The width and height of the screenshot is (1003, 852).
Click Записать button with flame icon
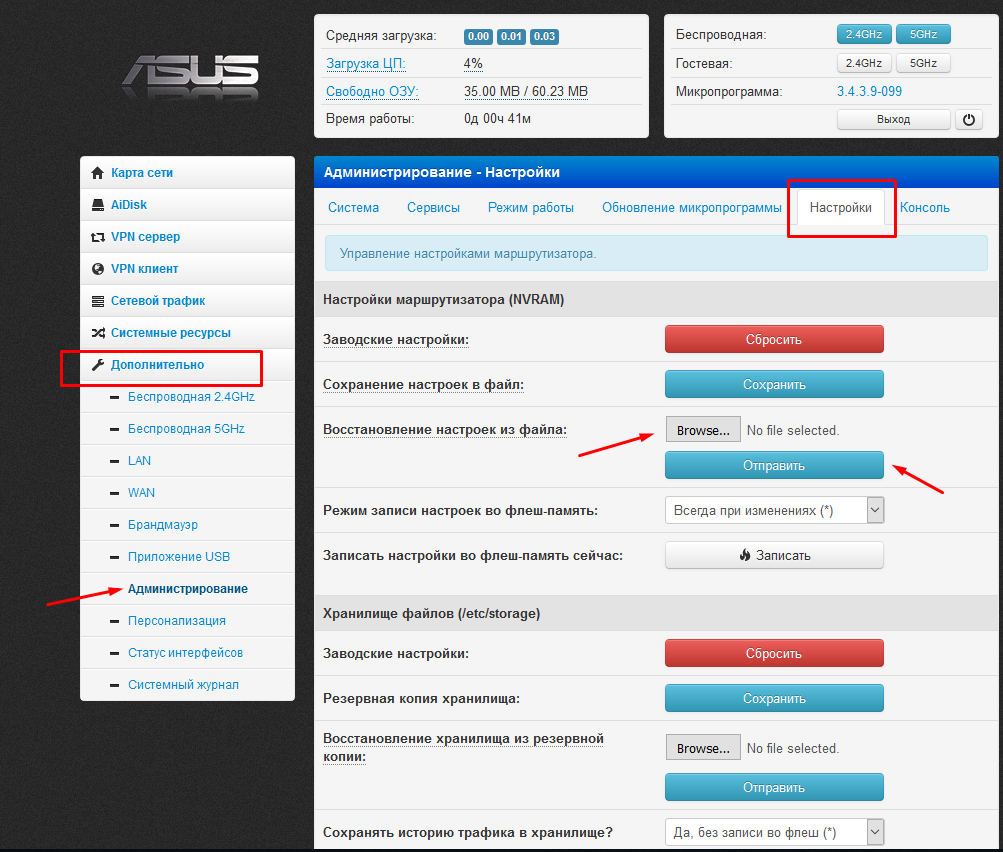(774, 555)
